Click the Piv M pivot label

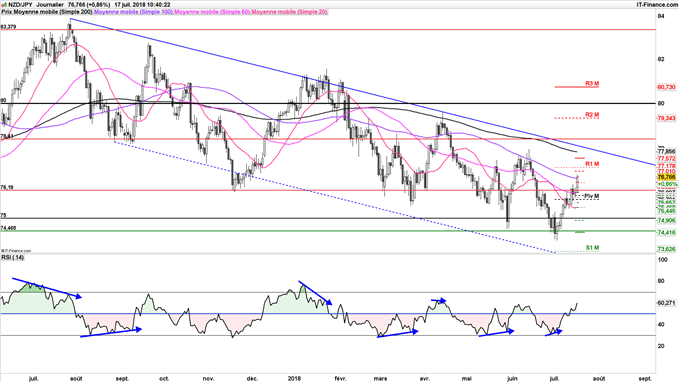(x=592, y=196)
